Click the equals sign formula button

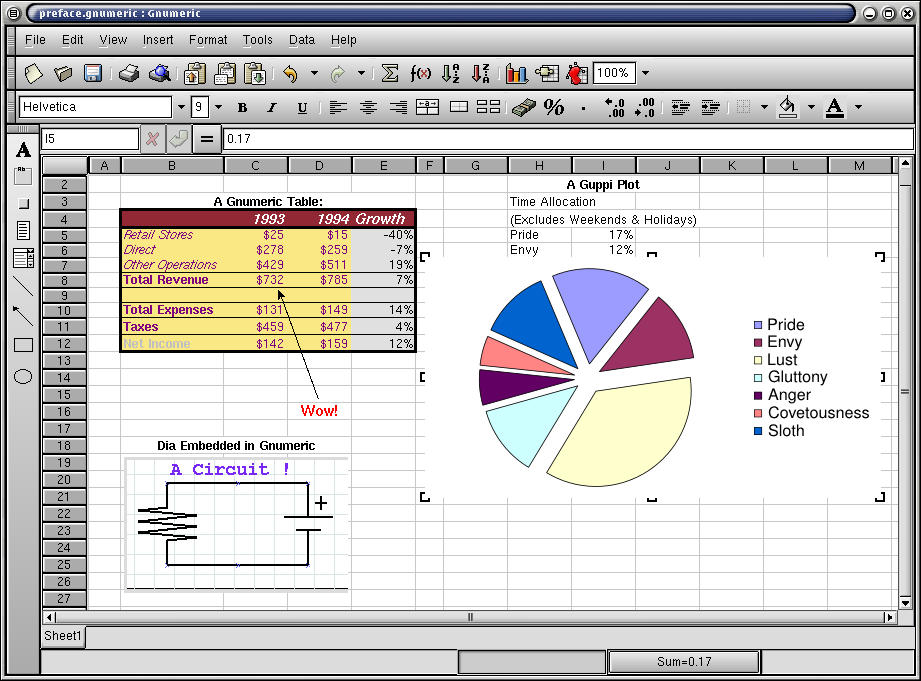[x=206, y=139]
